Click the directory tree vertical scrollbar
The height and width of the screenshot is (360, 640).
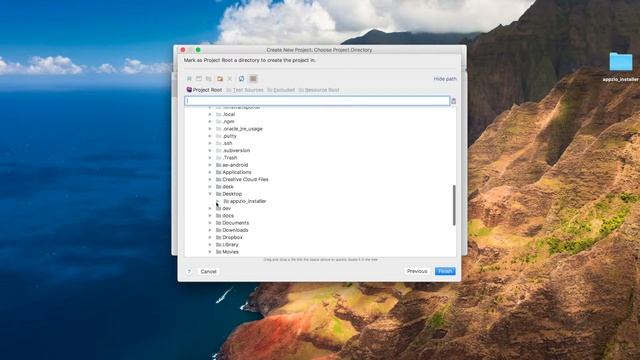[454, 205]
